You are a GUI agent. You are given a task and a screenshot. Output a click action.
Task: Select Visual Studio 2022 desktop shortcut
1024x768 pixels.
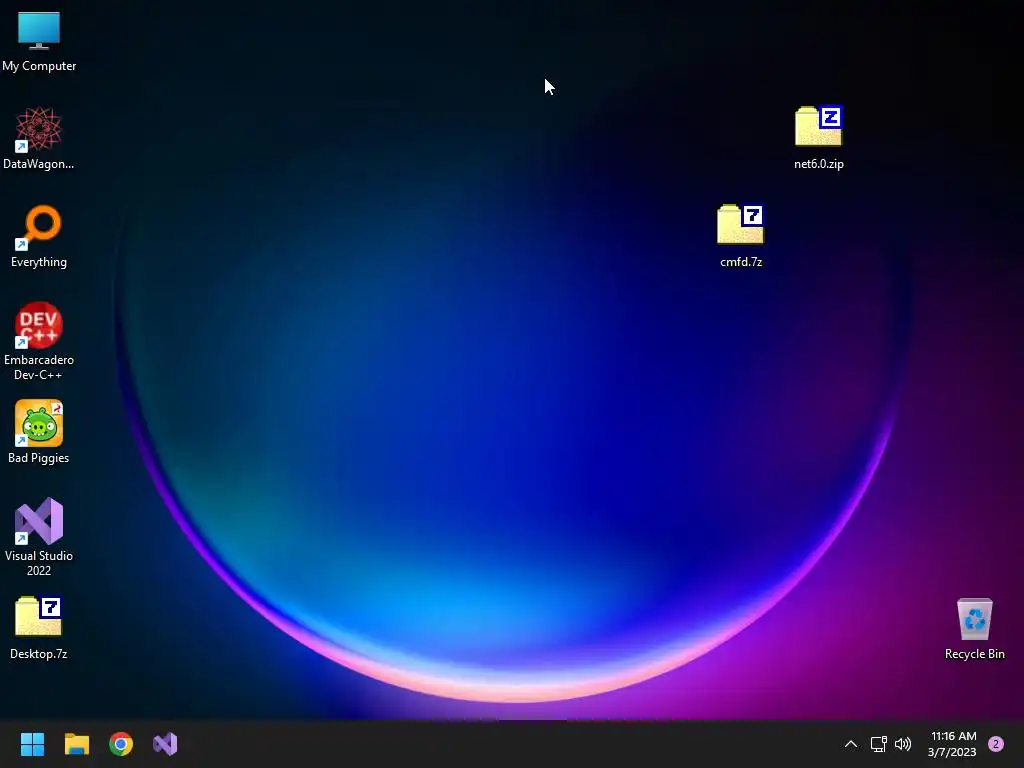point(39,520)
